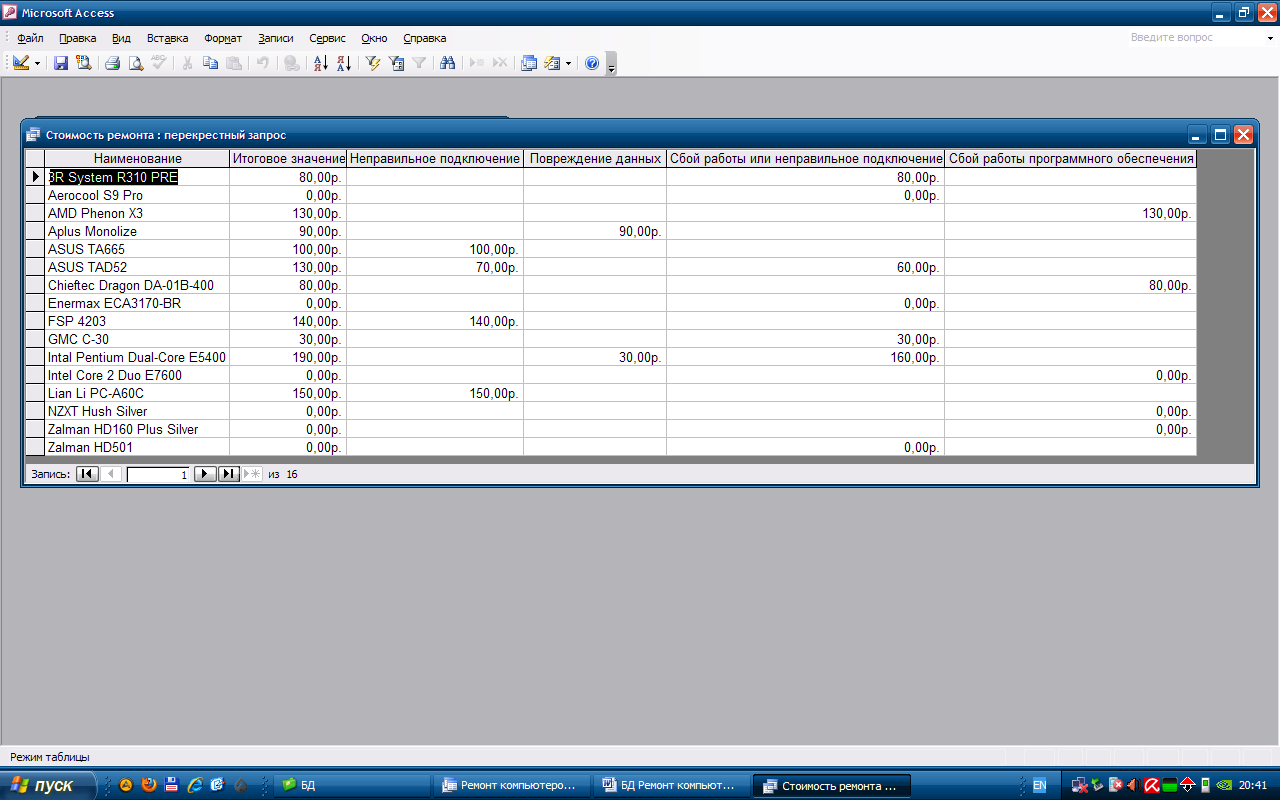The height and width of the screenshot is (800, 1280).
Task: Click the 'Intal Pentium Dual-Core E5400' cell
Action: pyautogui.click(x=138, y=357)
